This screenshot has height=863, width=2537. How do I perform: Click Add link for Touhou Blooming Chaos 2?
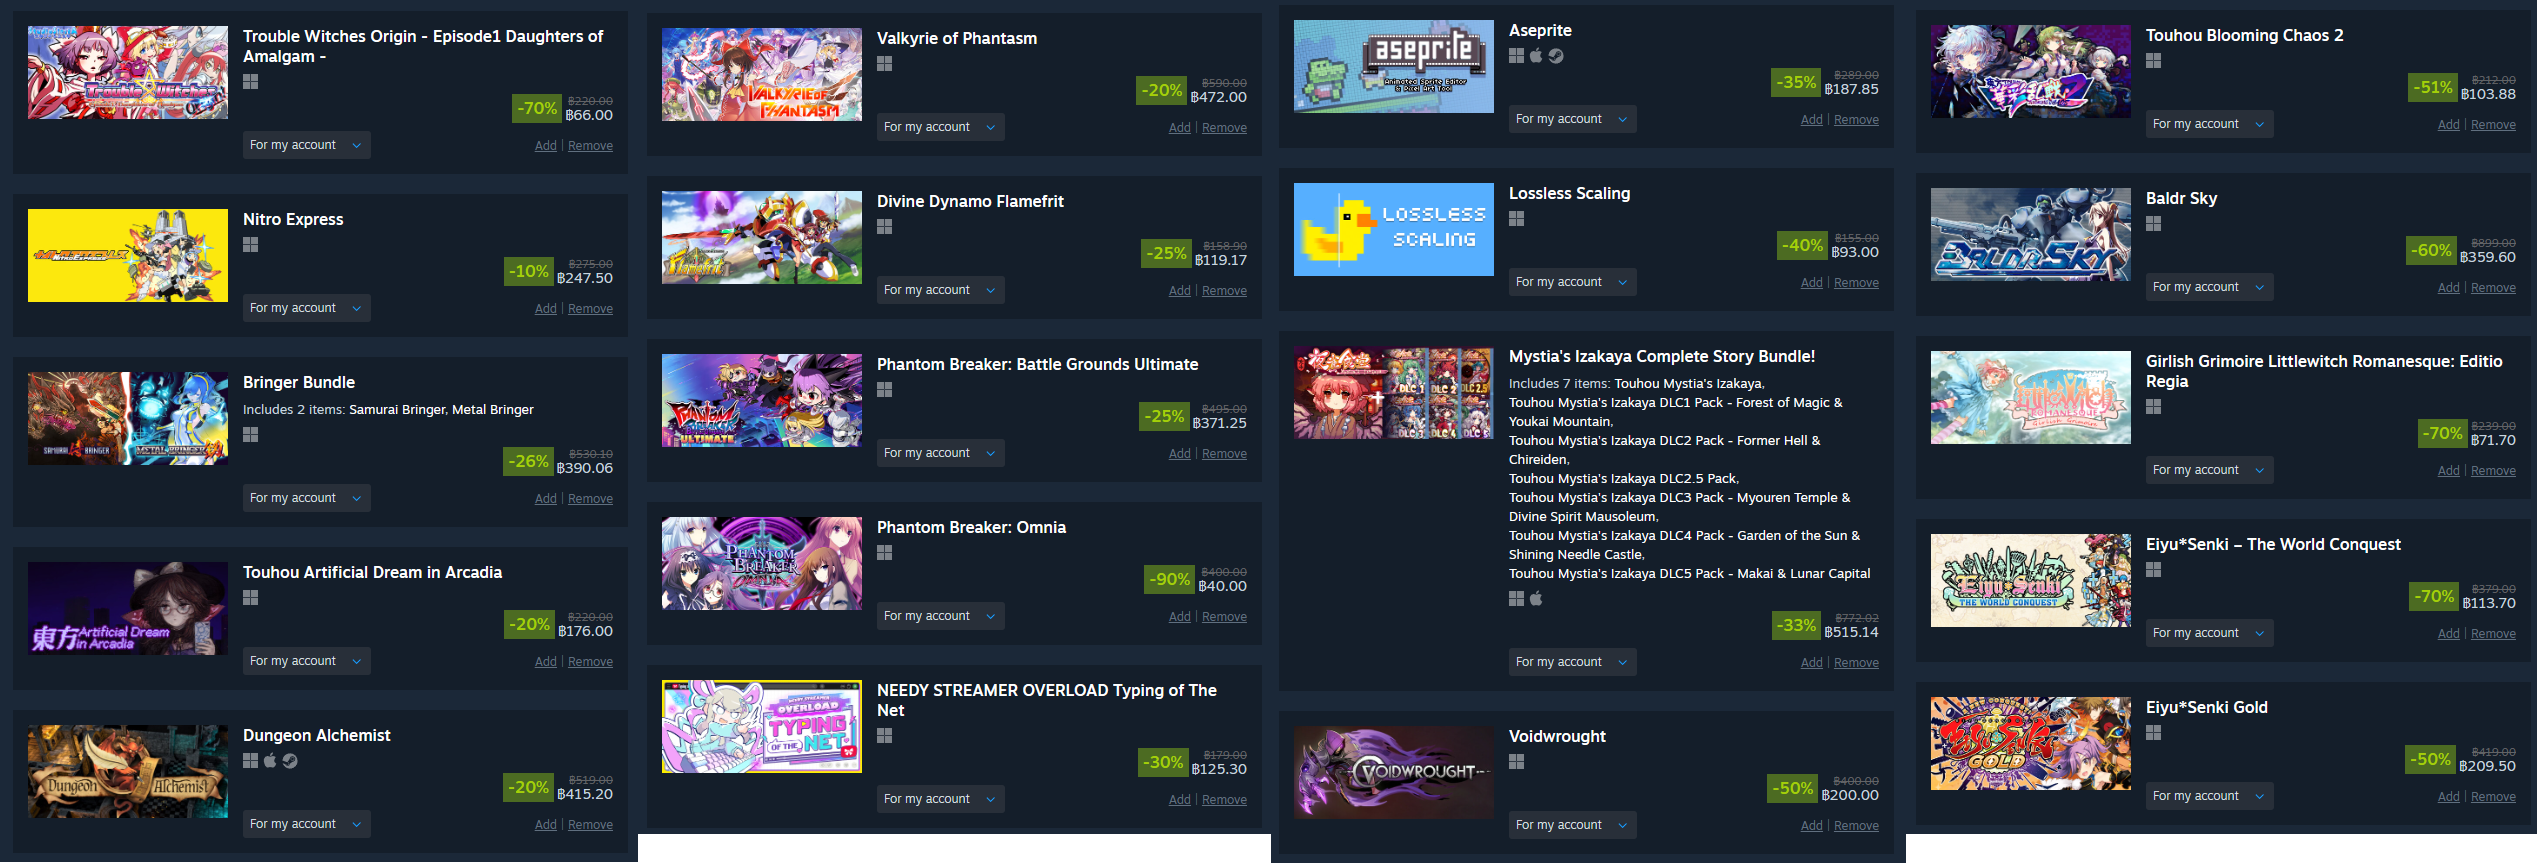[2448, 125]
